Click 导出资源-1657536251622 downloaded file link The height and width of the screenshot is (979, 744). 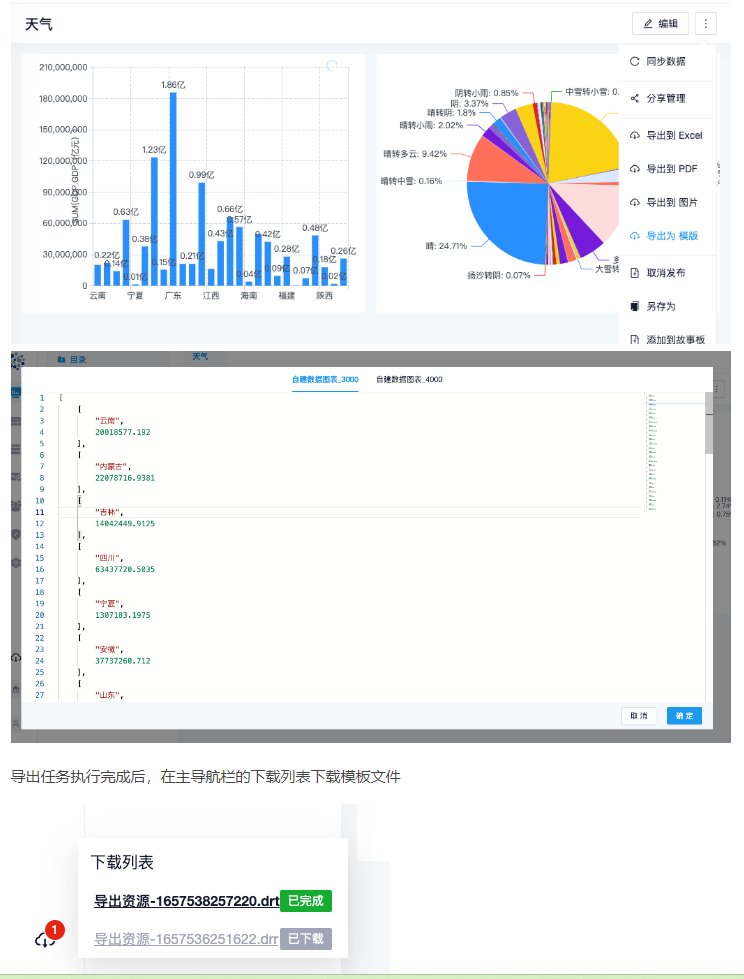pos(186,938)
